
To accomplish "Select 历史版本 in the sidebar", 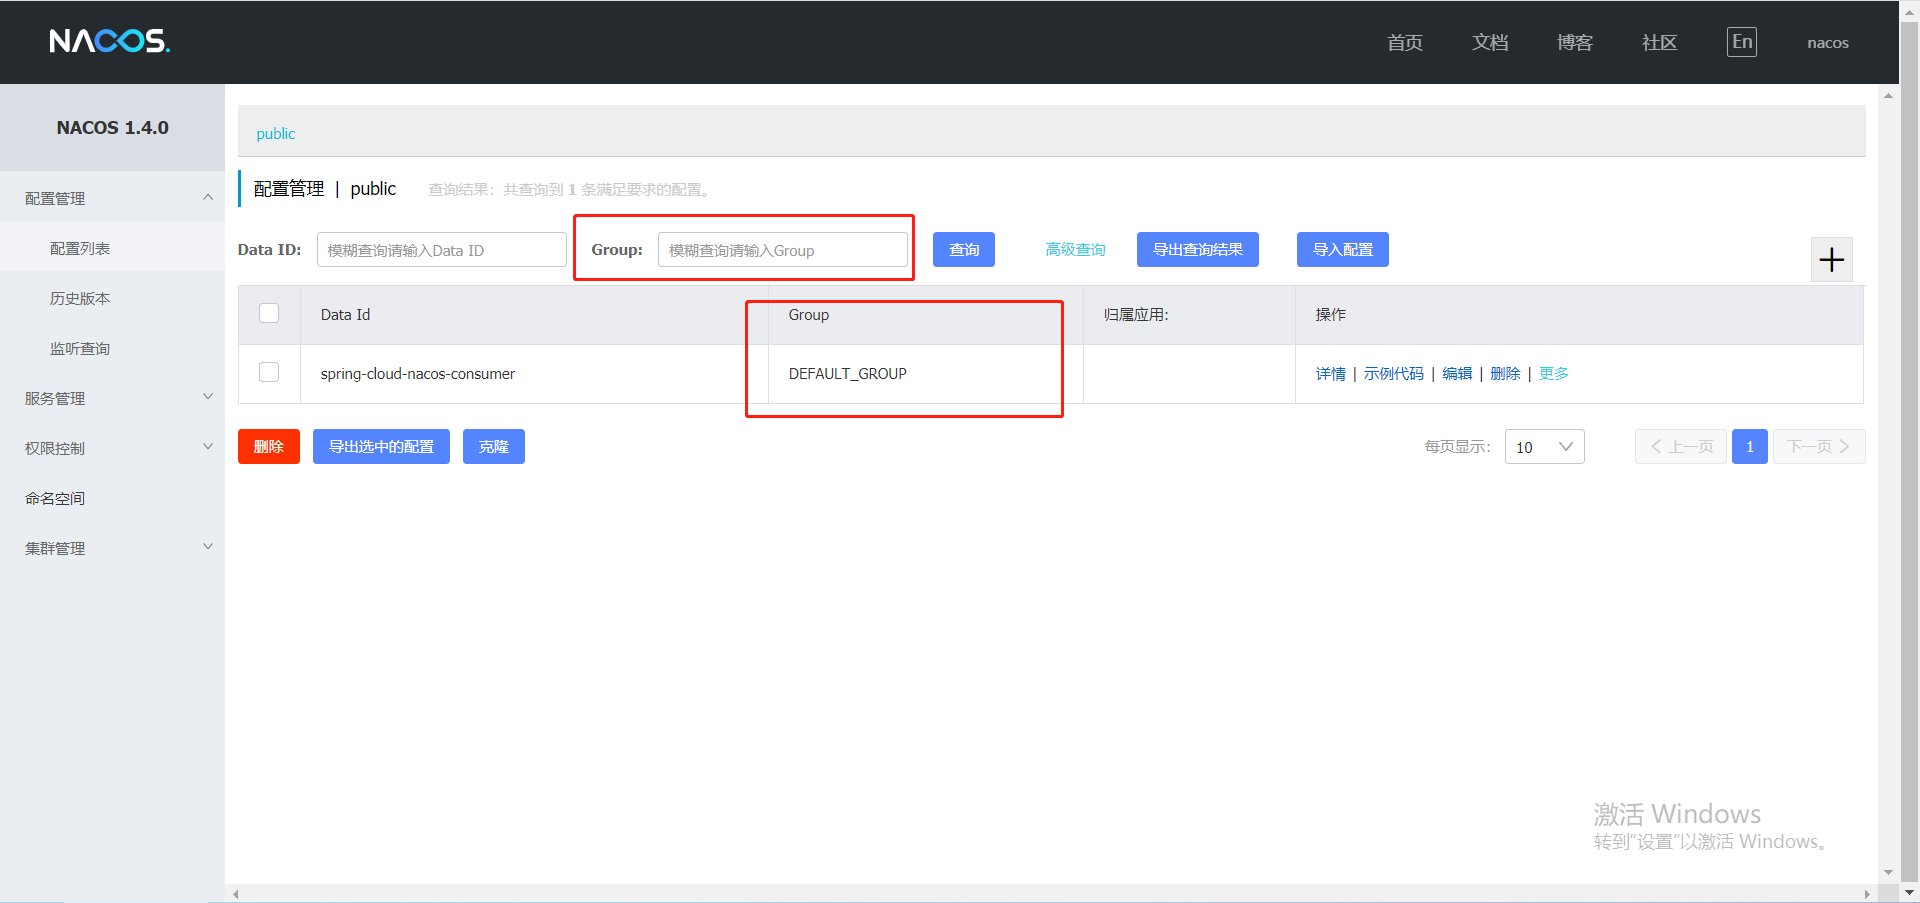I will (x=112, y=298).
